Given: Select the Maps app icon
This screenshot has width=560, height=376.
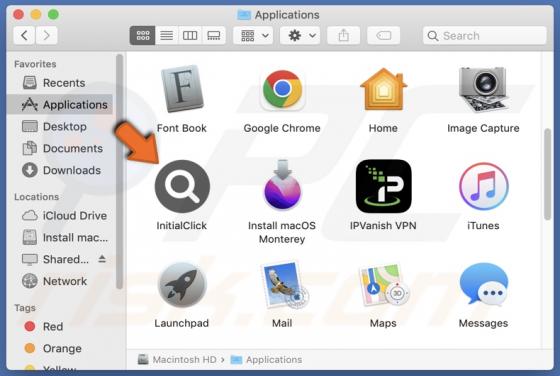Looking at the screenshot, I should coord(384,285).
